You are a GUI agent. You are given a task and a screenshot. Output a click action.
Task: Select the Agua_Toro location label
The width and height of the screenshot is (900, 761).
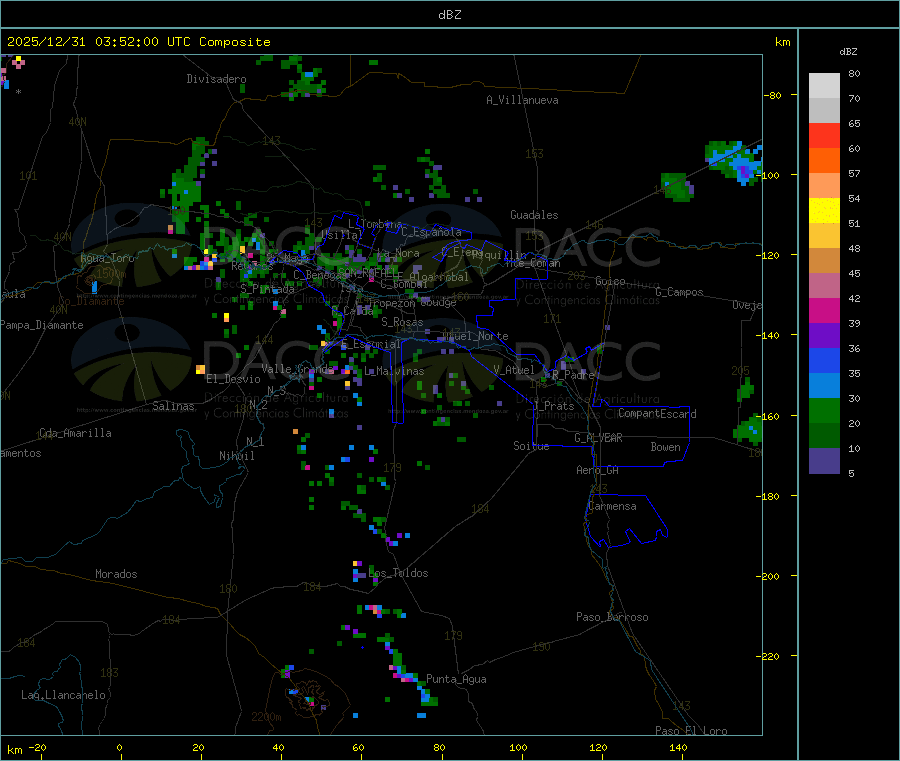click(107, 258)
